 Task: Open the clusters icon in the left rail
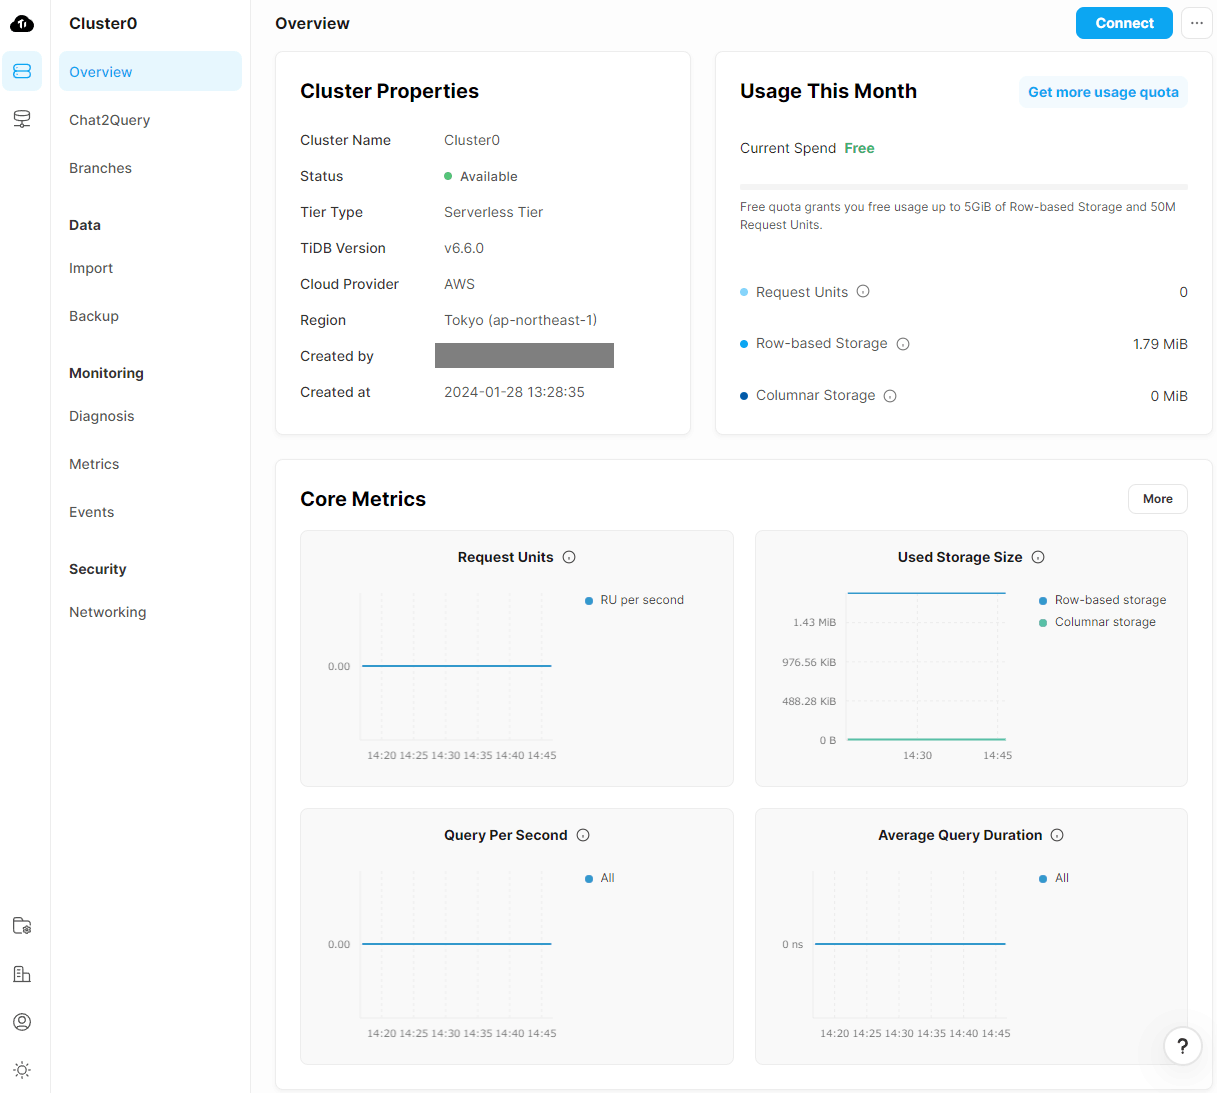[22, 71]
